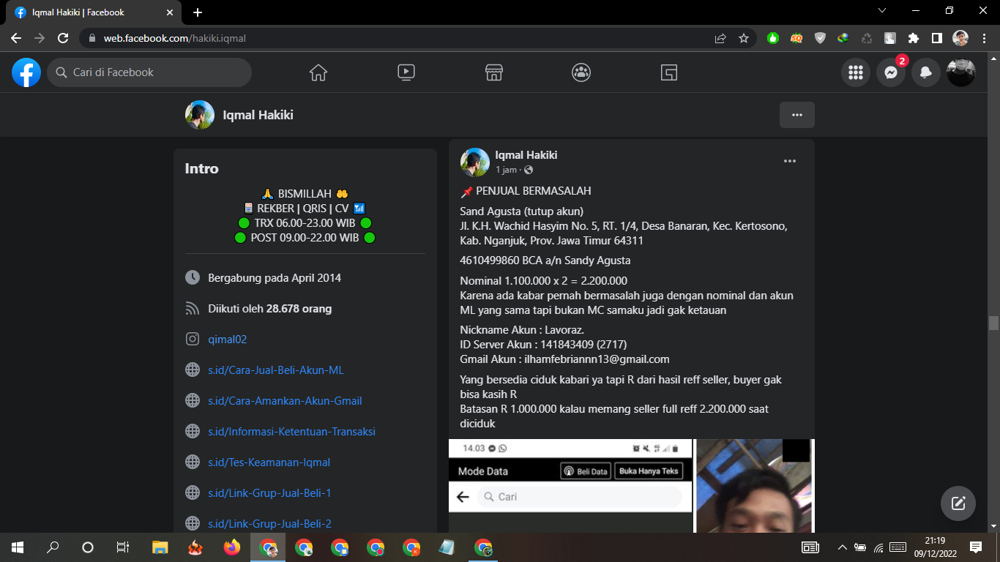Open the Facebook Home feed icon

(318, 73)
